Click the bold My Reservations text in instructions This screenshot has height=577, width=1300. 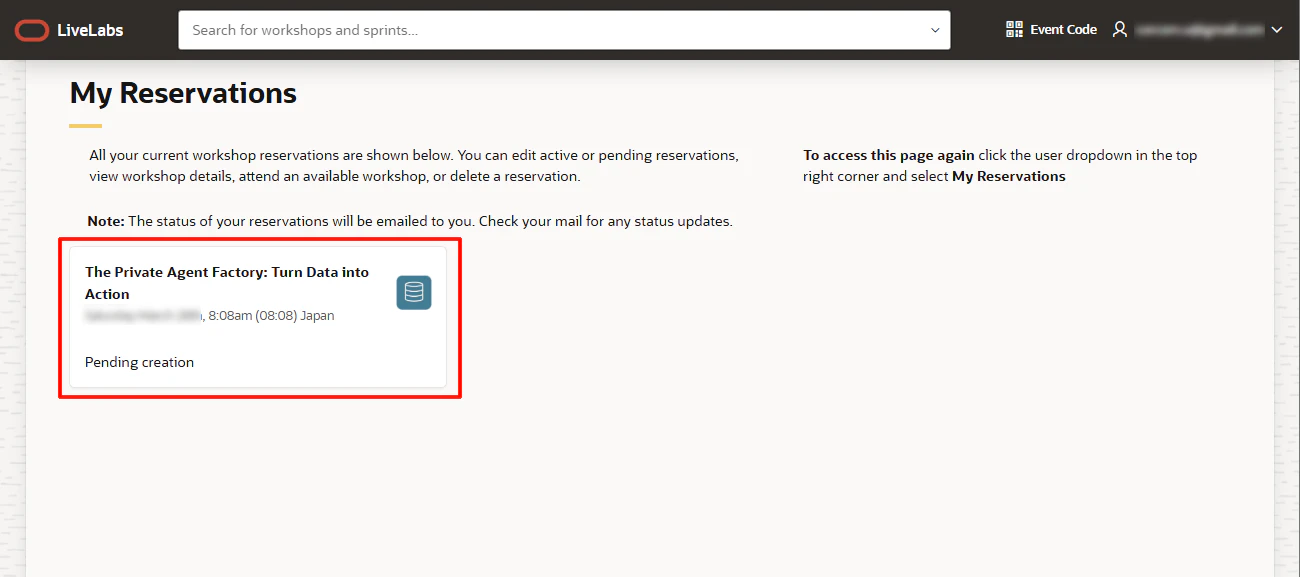click(1009, 176)
